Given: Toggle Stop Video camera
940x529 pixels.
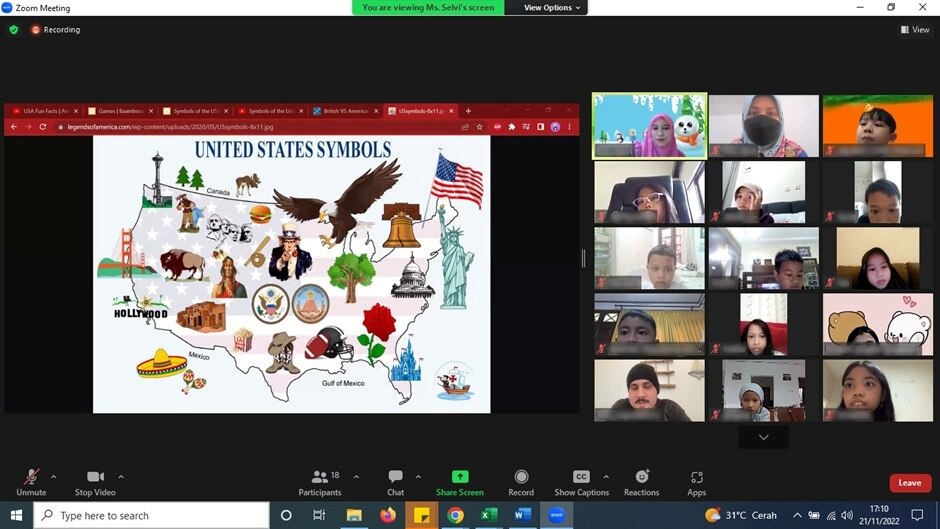Looking at the screenshot, I should click(95, 477).
